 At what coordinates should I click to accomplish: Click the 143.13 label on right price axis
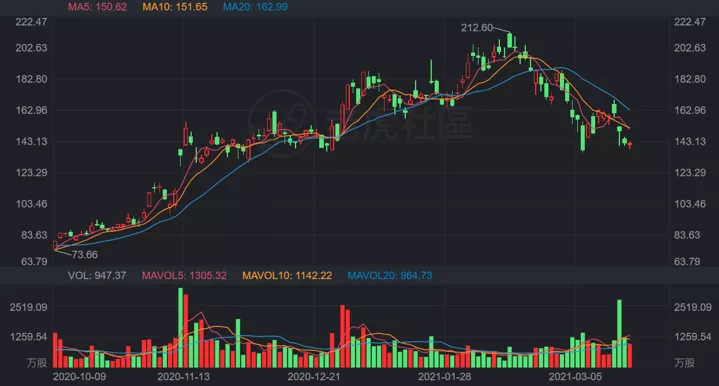coord(690,142)
